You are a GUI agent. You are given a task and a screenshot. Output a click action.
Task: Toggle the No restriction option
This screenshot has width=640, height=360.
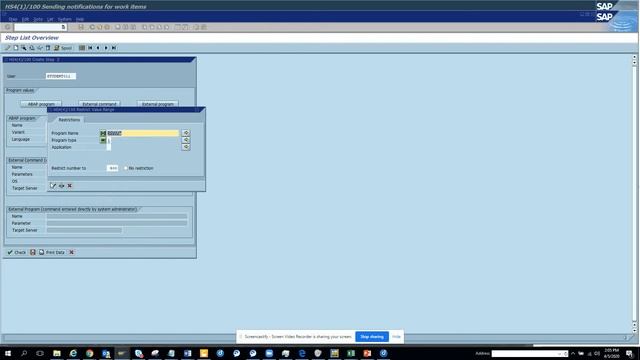(126, 168)
